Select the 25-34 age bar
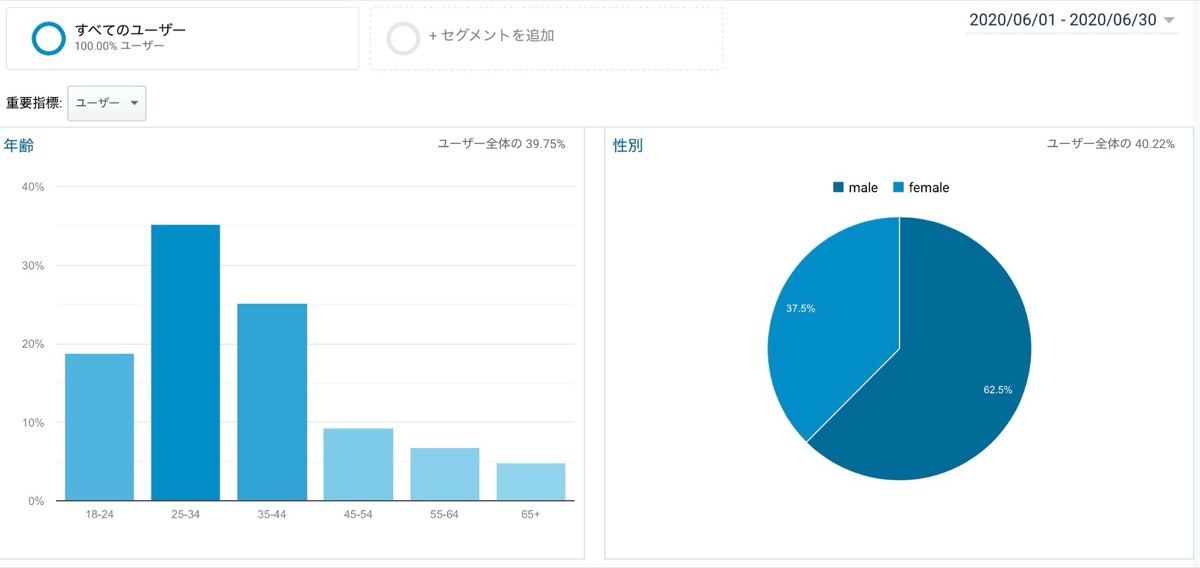 click(185, 362)
